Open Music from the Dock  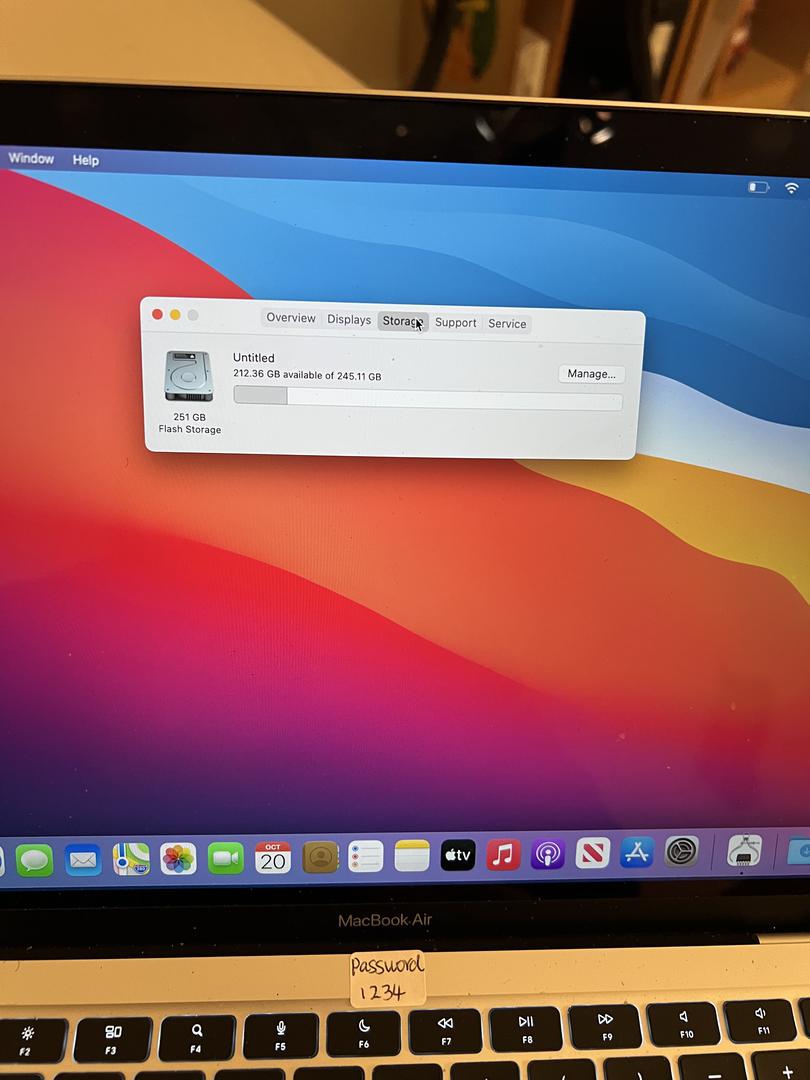503,855
